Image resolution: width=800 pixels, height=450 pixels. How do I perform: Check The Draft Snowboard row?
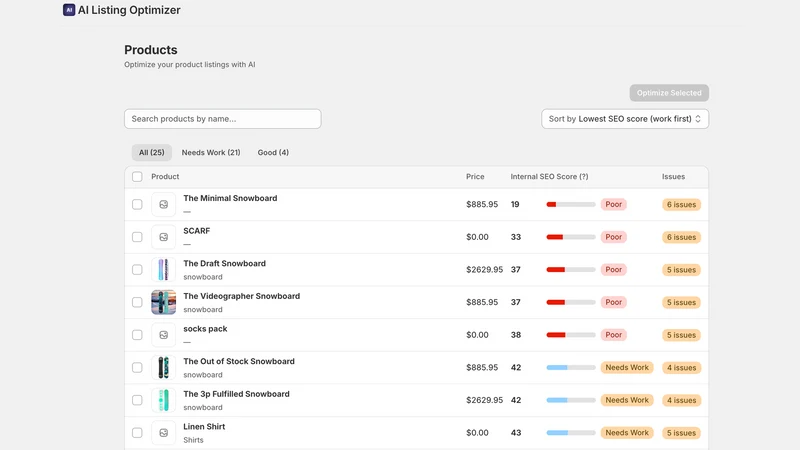click(137, 270)
